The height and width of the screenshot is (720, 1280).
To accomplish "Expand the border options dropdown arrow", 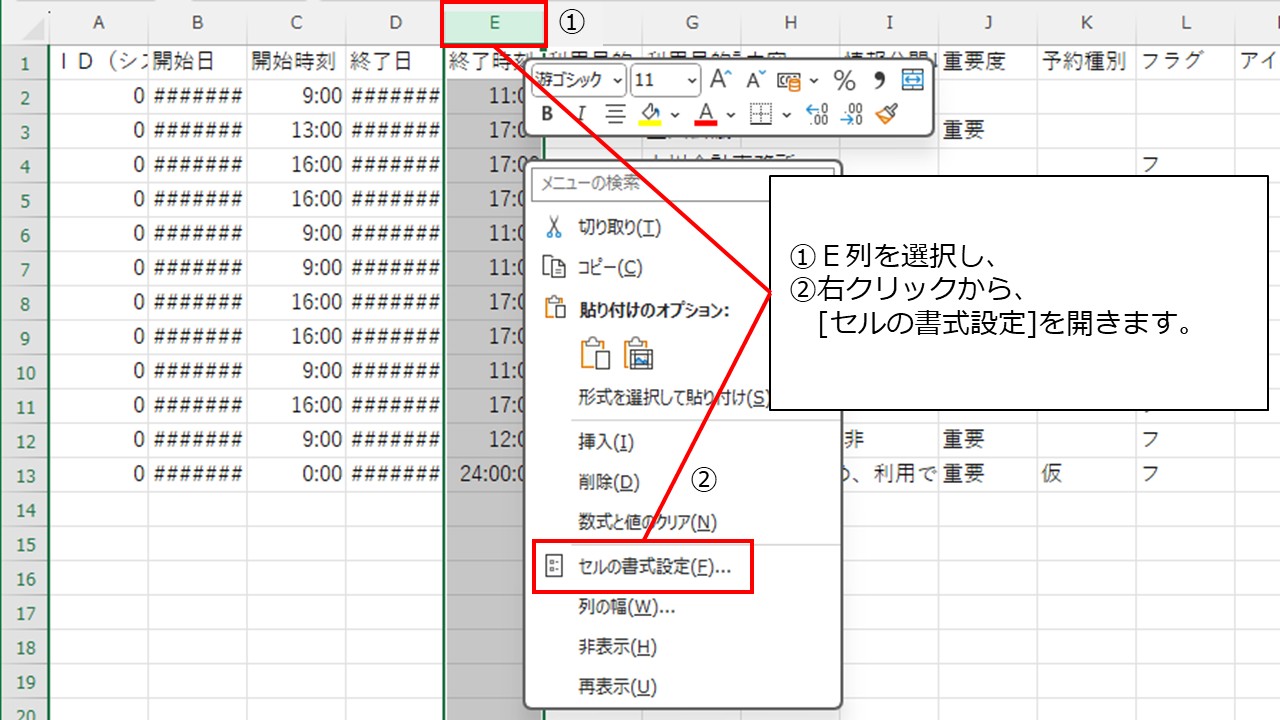I will tap(787, 113).
